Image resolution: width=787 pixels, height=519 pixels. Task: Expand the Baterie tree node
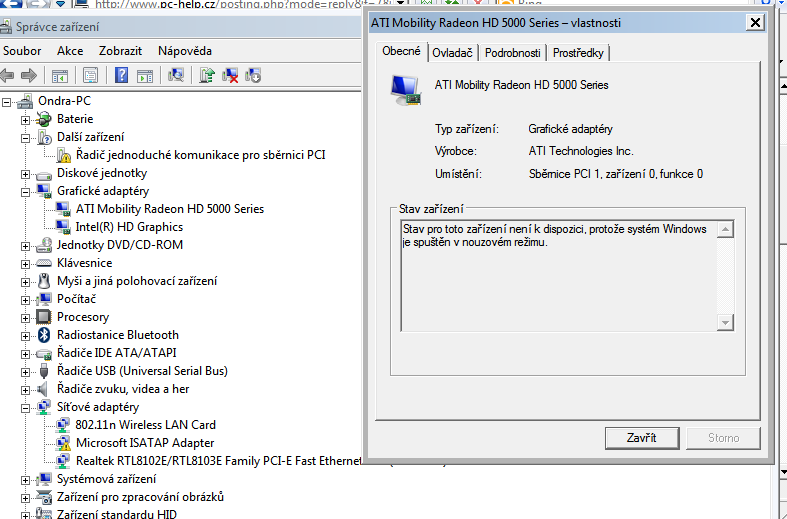click(26, 119)
